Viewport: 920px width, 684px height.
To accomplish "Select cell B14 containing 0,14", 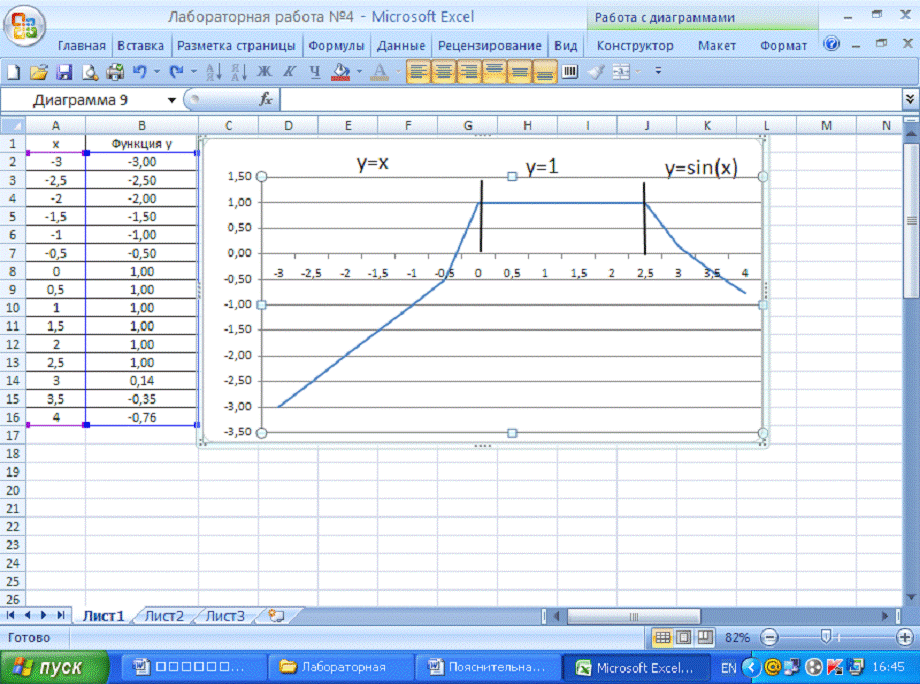I will (142, 381).
